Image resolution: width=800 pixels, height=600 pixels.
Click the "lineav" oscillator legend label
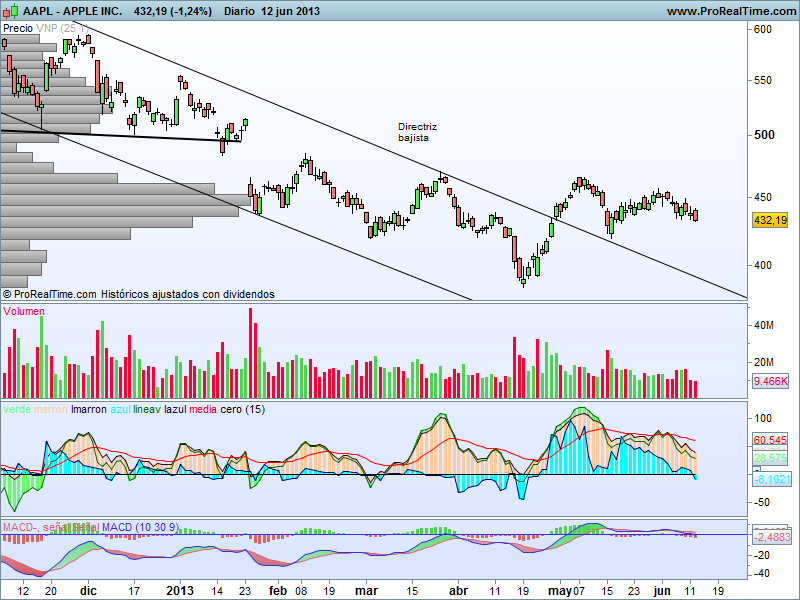click(x=147, y=409)
